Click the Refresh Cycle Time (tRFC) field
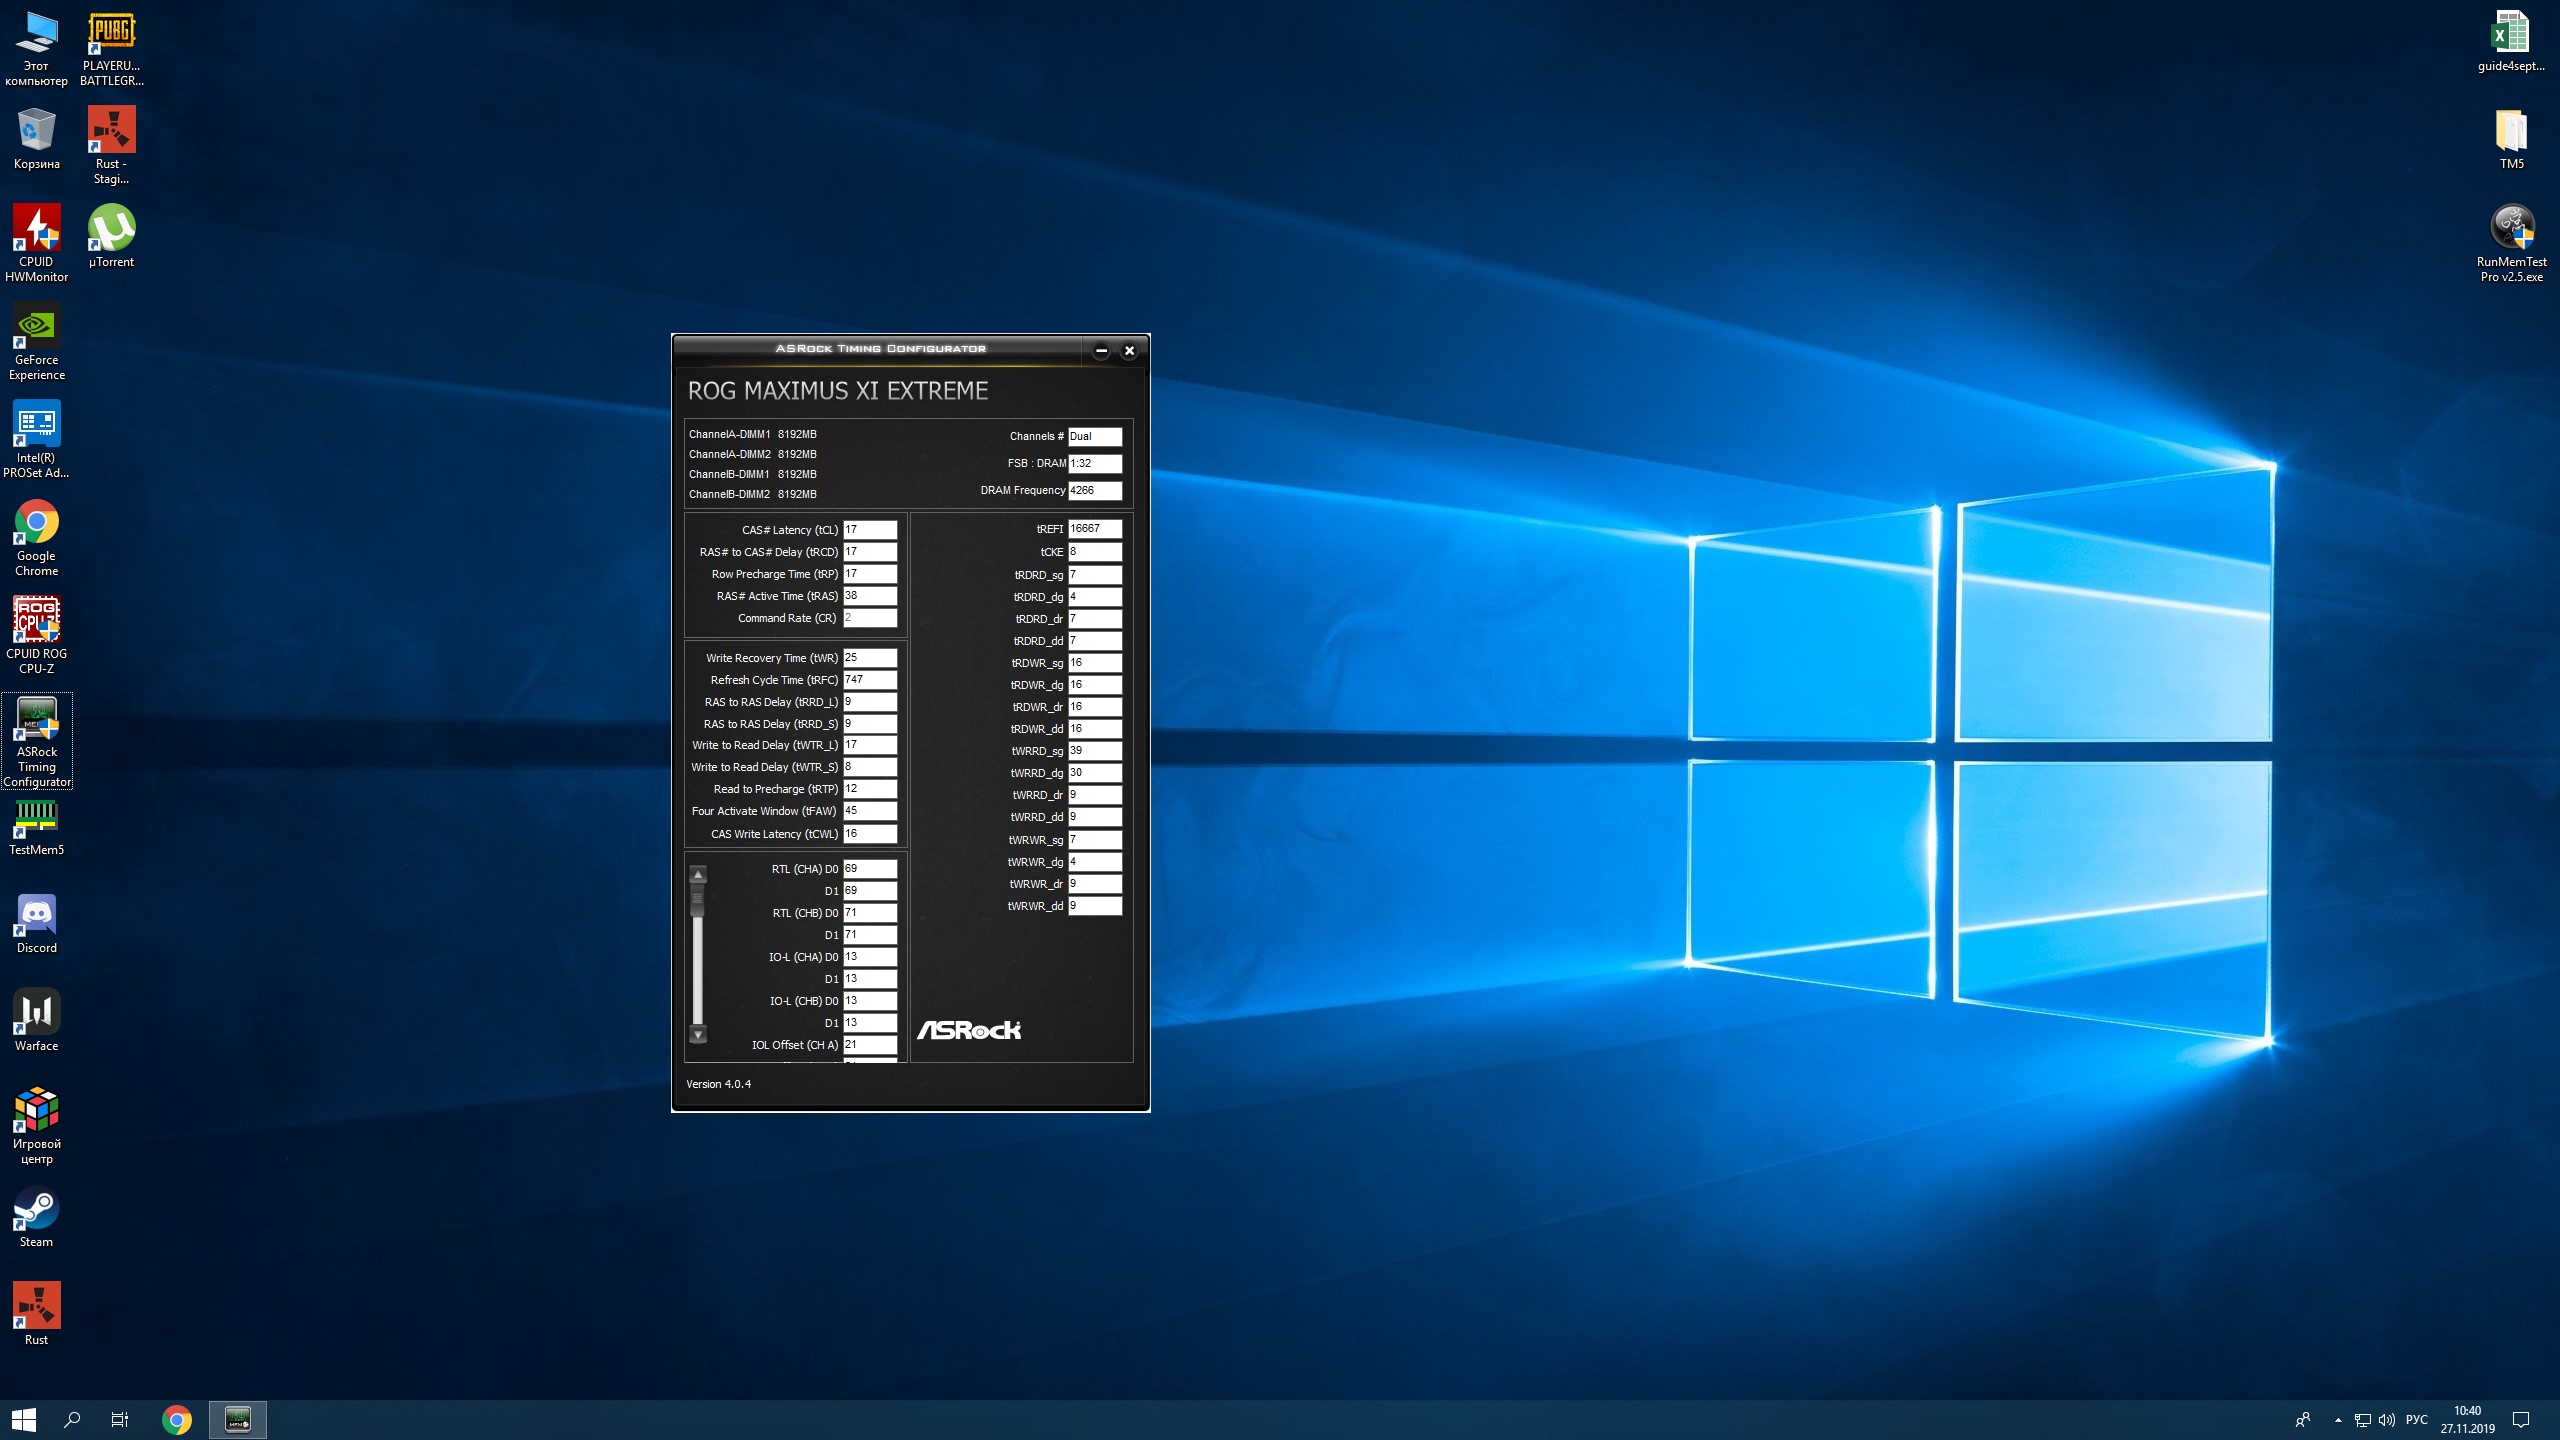2560x1440 pixels. (x=870, y=680)
